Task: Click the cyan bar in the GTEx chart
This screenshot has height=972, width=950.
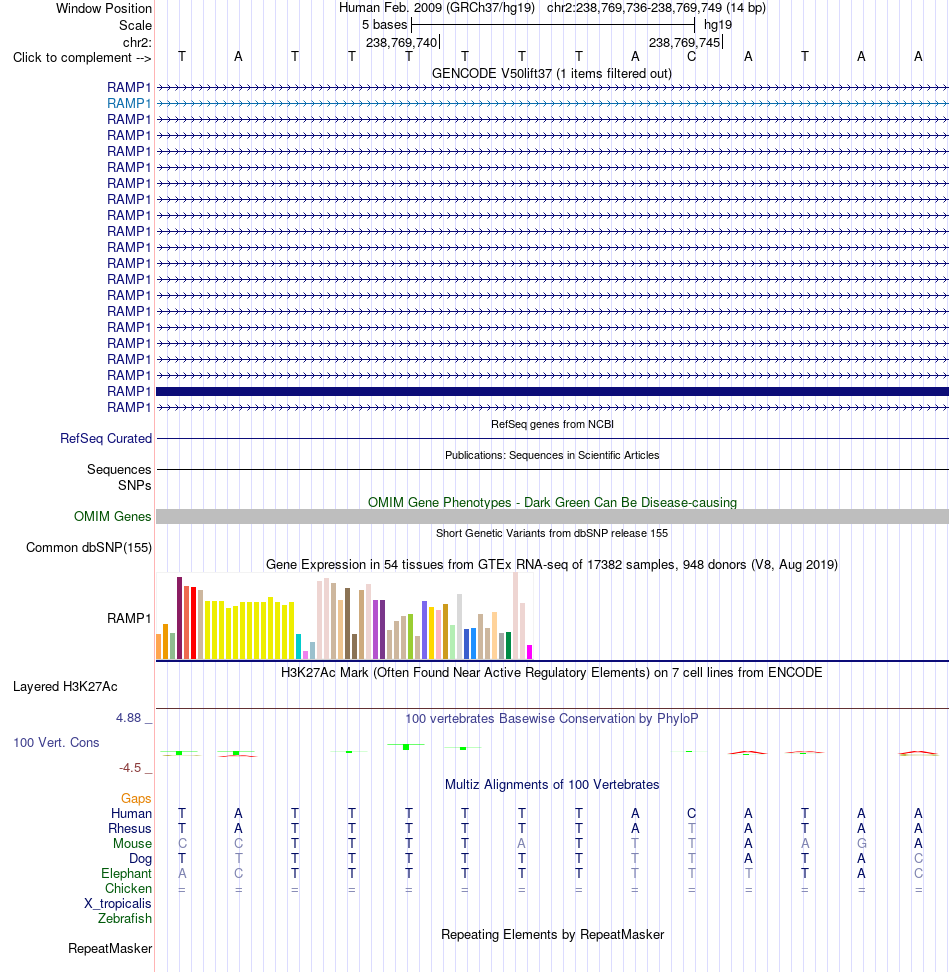Action: click(x=299, y=646)
